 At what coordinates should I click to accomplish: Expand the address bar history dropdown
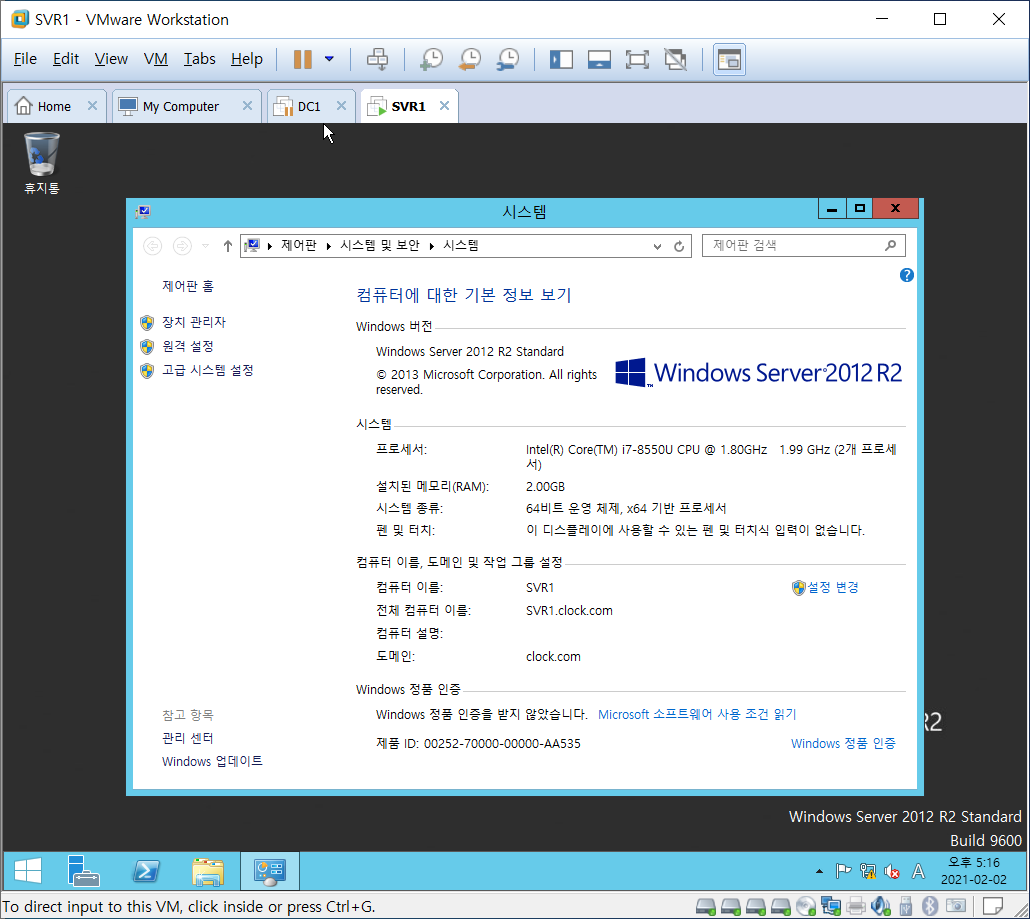[x=657, y=246]
